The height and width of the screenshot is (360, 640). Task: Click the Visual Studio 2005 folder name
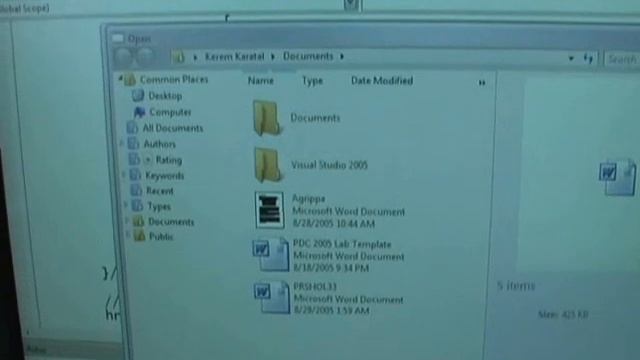coord(329,165)
